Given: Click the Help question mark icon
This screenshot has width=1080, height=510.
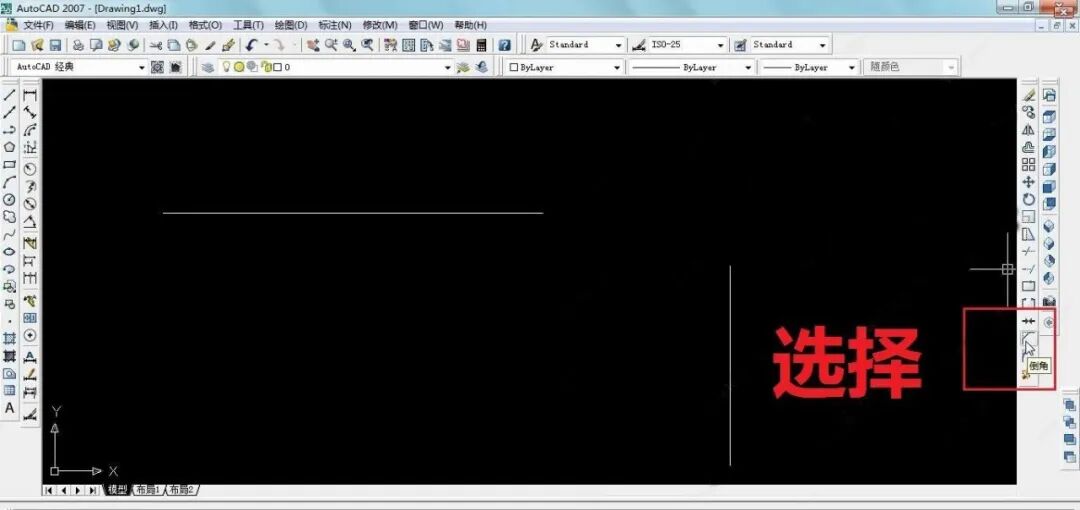Looking at the screenshot, I should (x=505, y=45).
